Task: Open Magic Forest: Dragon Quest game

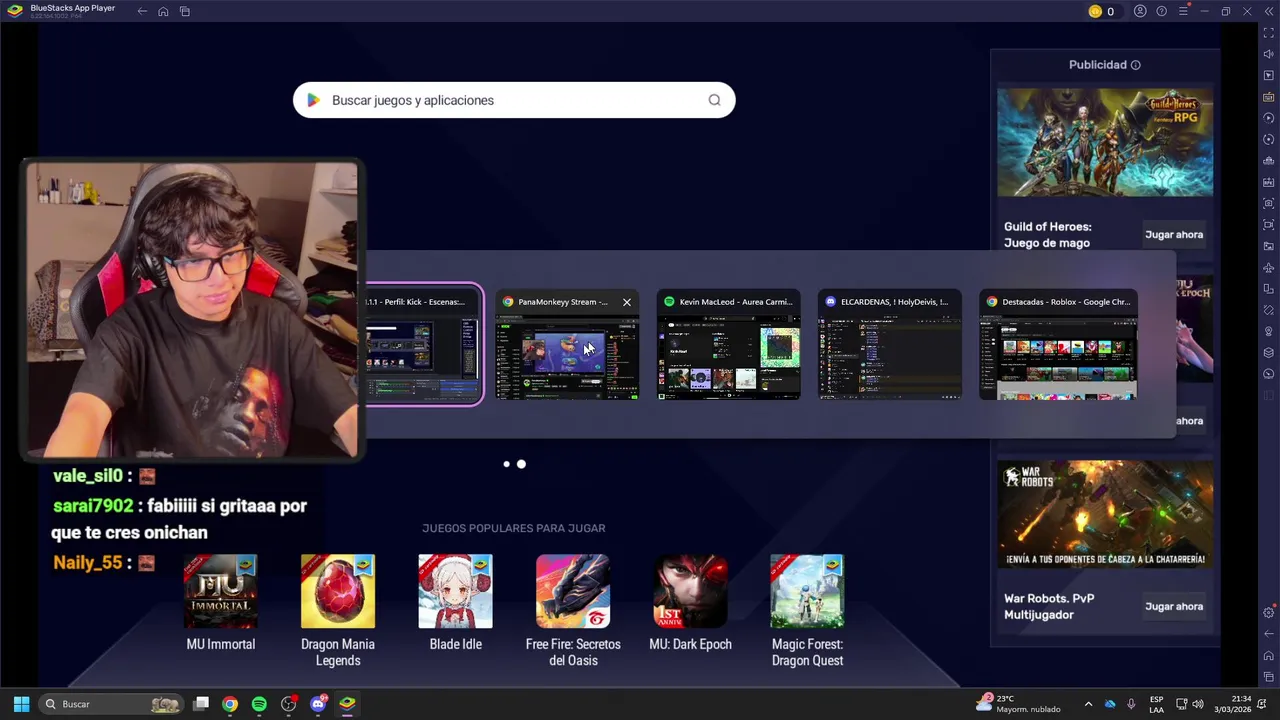Action: 807,611
